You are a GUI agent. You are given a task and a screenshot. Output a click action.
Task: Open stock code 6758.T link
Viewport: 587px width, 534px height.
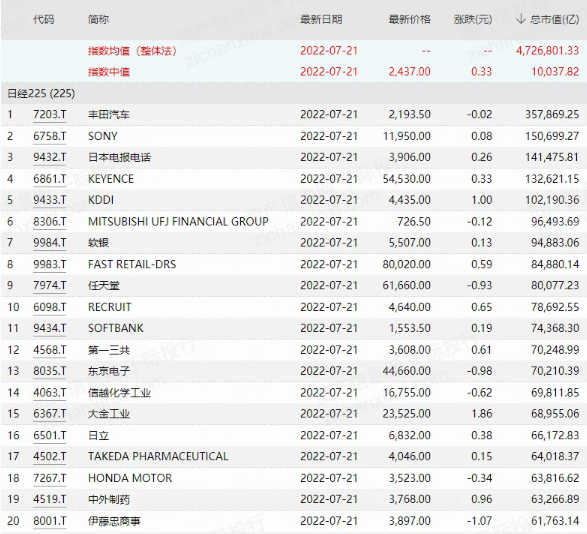49,136
